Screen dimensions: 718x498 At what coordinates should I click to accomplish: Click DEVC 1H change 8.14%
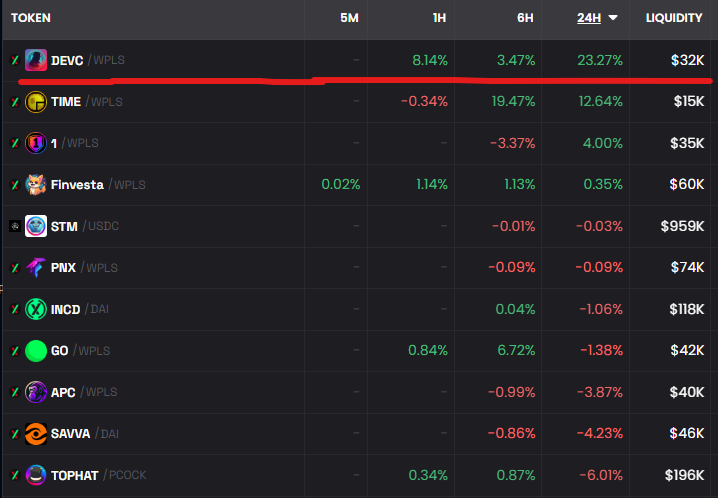click(x=430, y=60)
